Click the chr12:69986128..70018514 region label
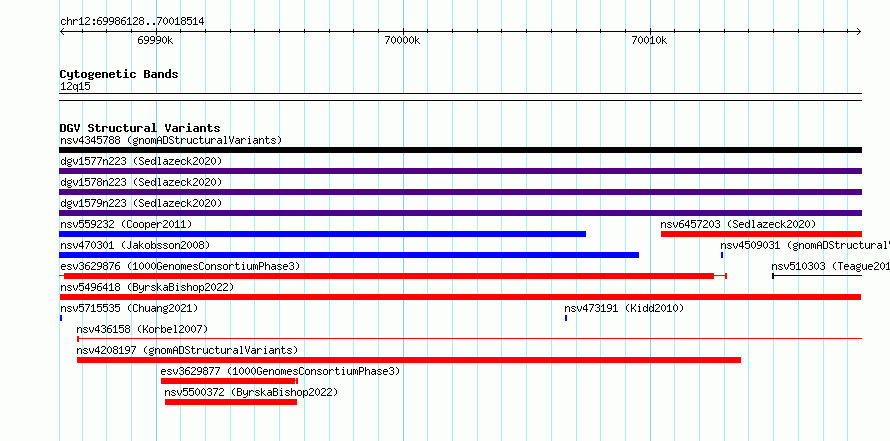 click(132, 22)
